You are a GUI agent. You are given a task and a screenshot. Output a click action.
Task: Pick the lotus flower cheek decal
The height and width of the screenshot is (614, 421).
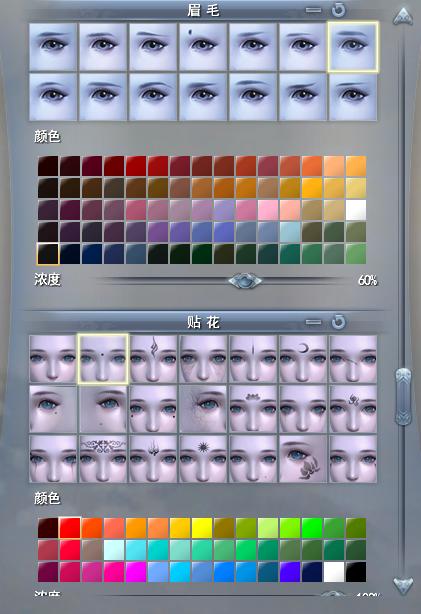point(303,459)
